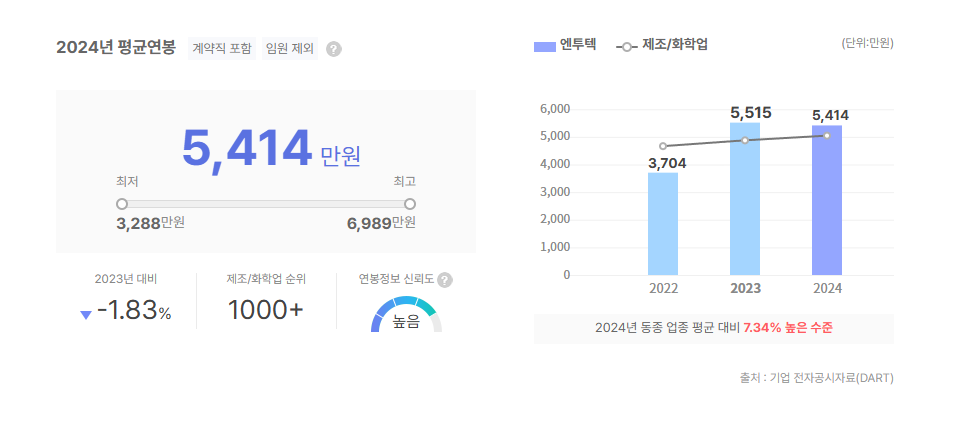Click the 2024 bar showing 5,414

(x=827, y=200)
